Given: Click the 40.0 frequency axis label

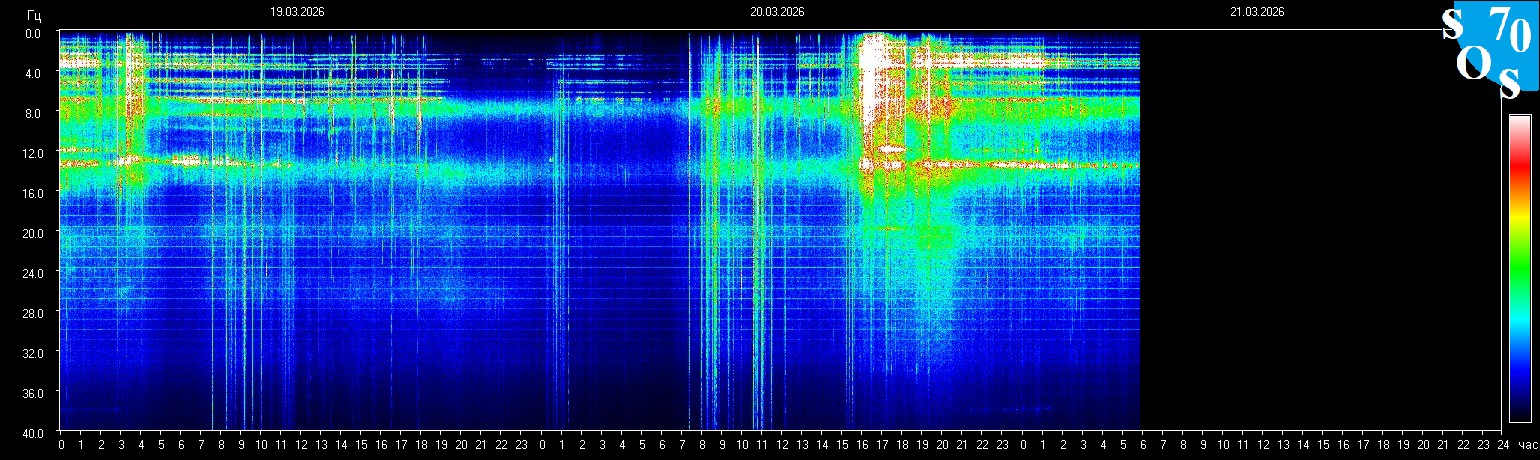Looking at the screenshot, I should (32, 433).
